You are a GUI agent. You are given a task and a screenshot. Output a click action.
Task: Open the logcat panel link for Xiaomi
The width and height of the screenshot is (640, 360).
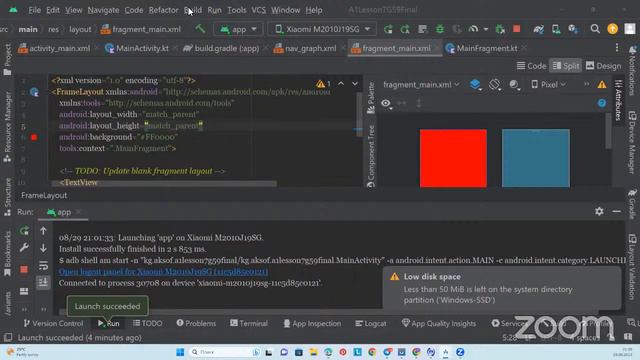[163, 271]
